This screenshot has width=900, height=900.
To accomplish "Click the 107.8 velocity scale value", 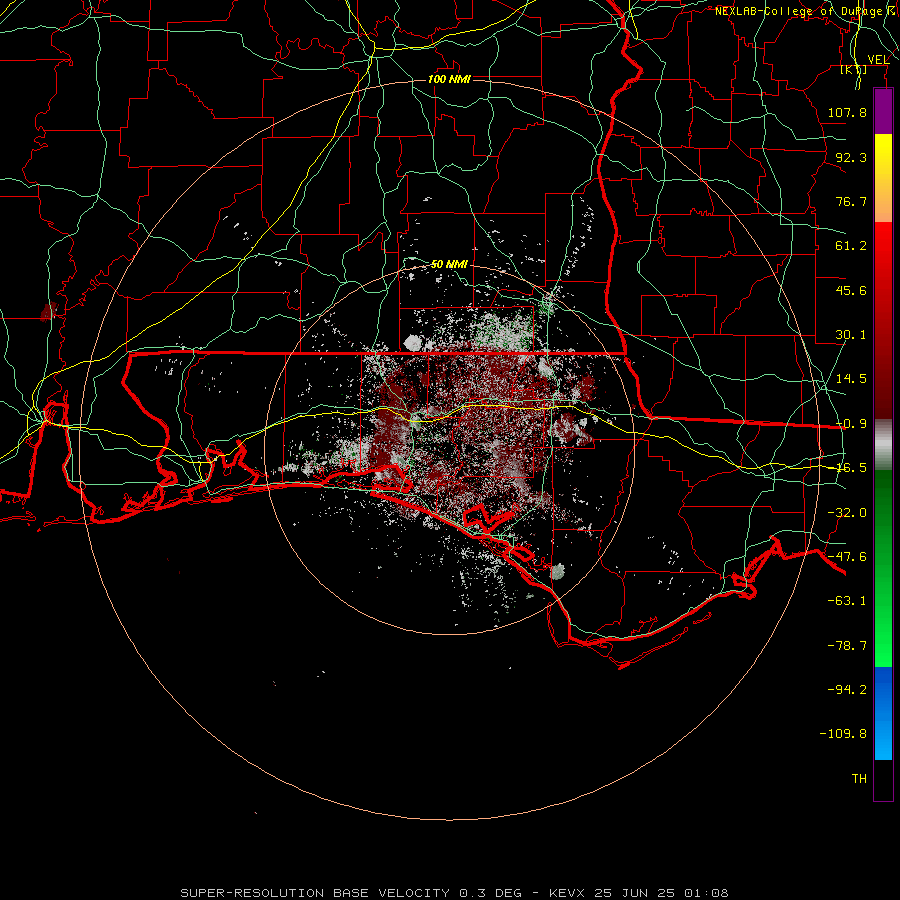I will [x=847, y=112].
